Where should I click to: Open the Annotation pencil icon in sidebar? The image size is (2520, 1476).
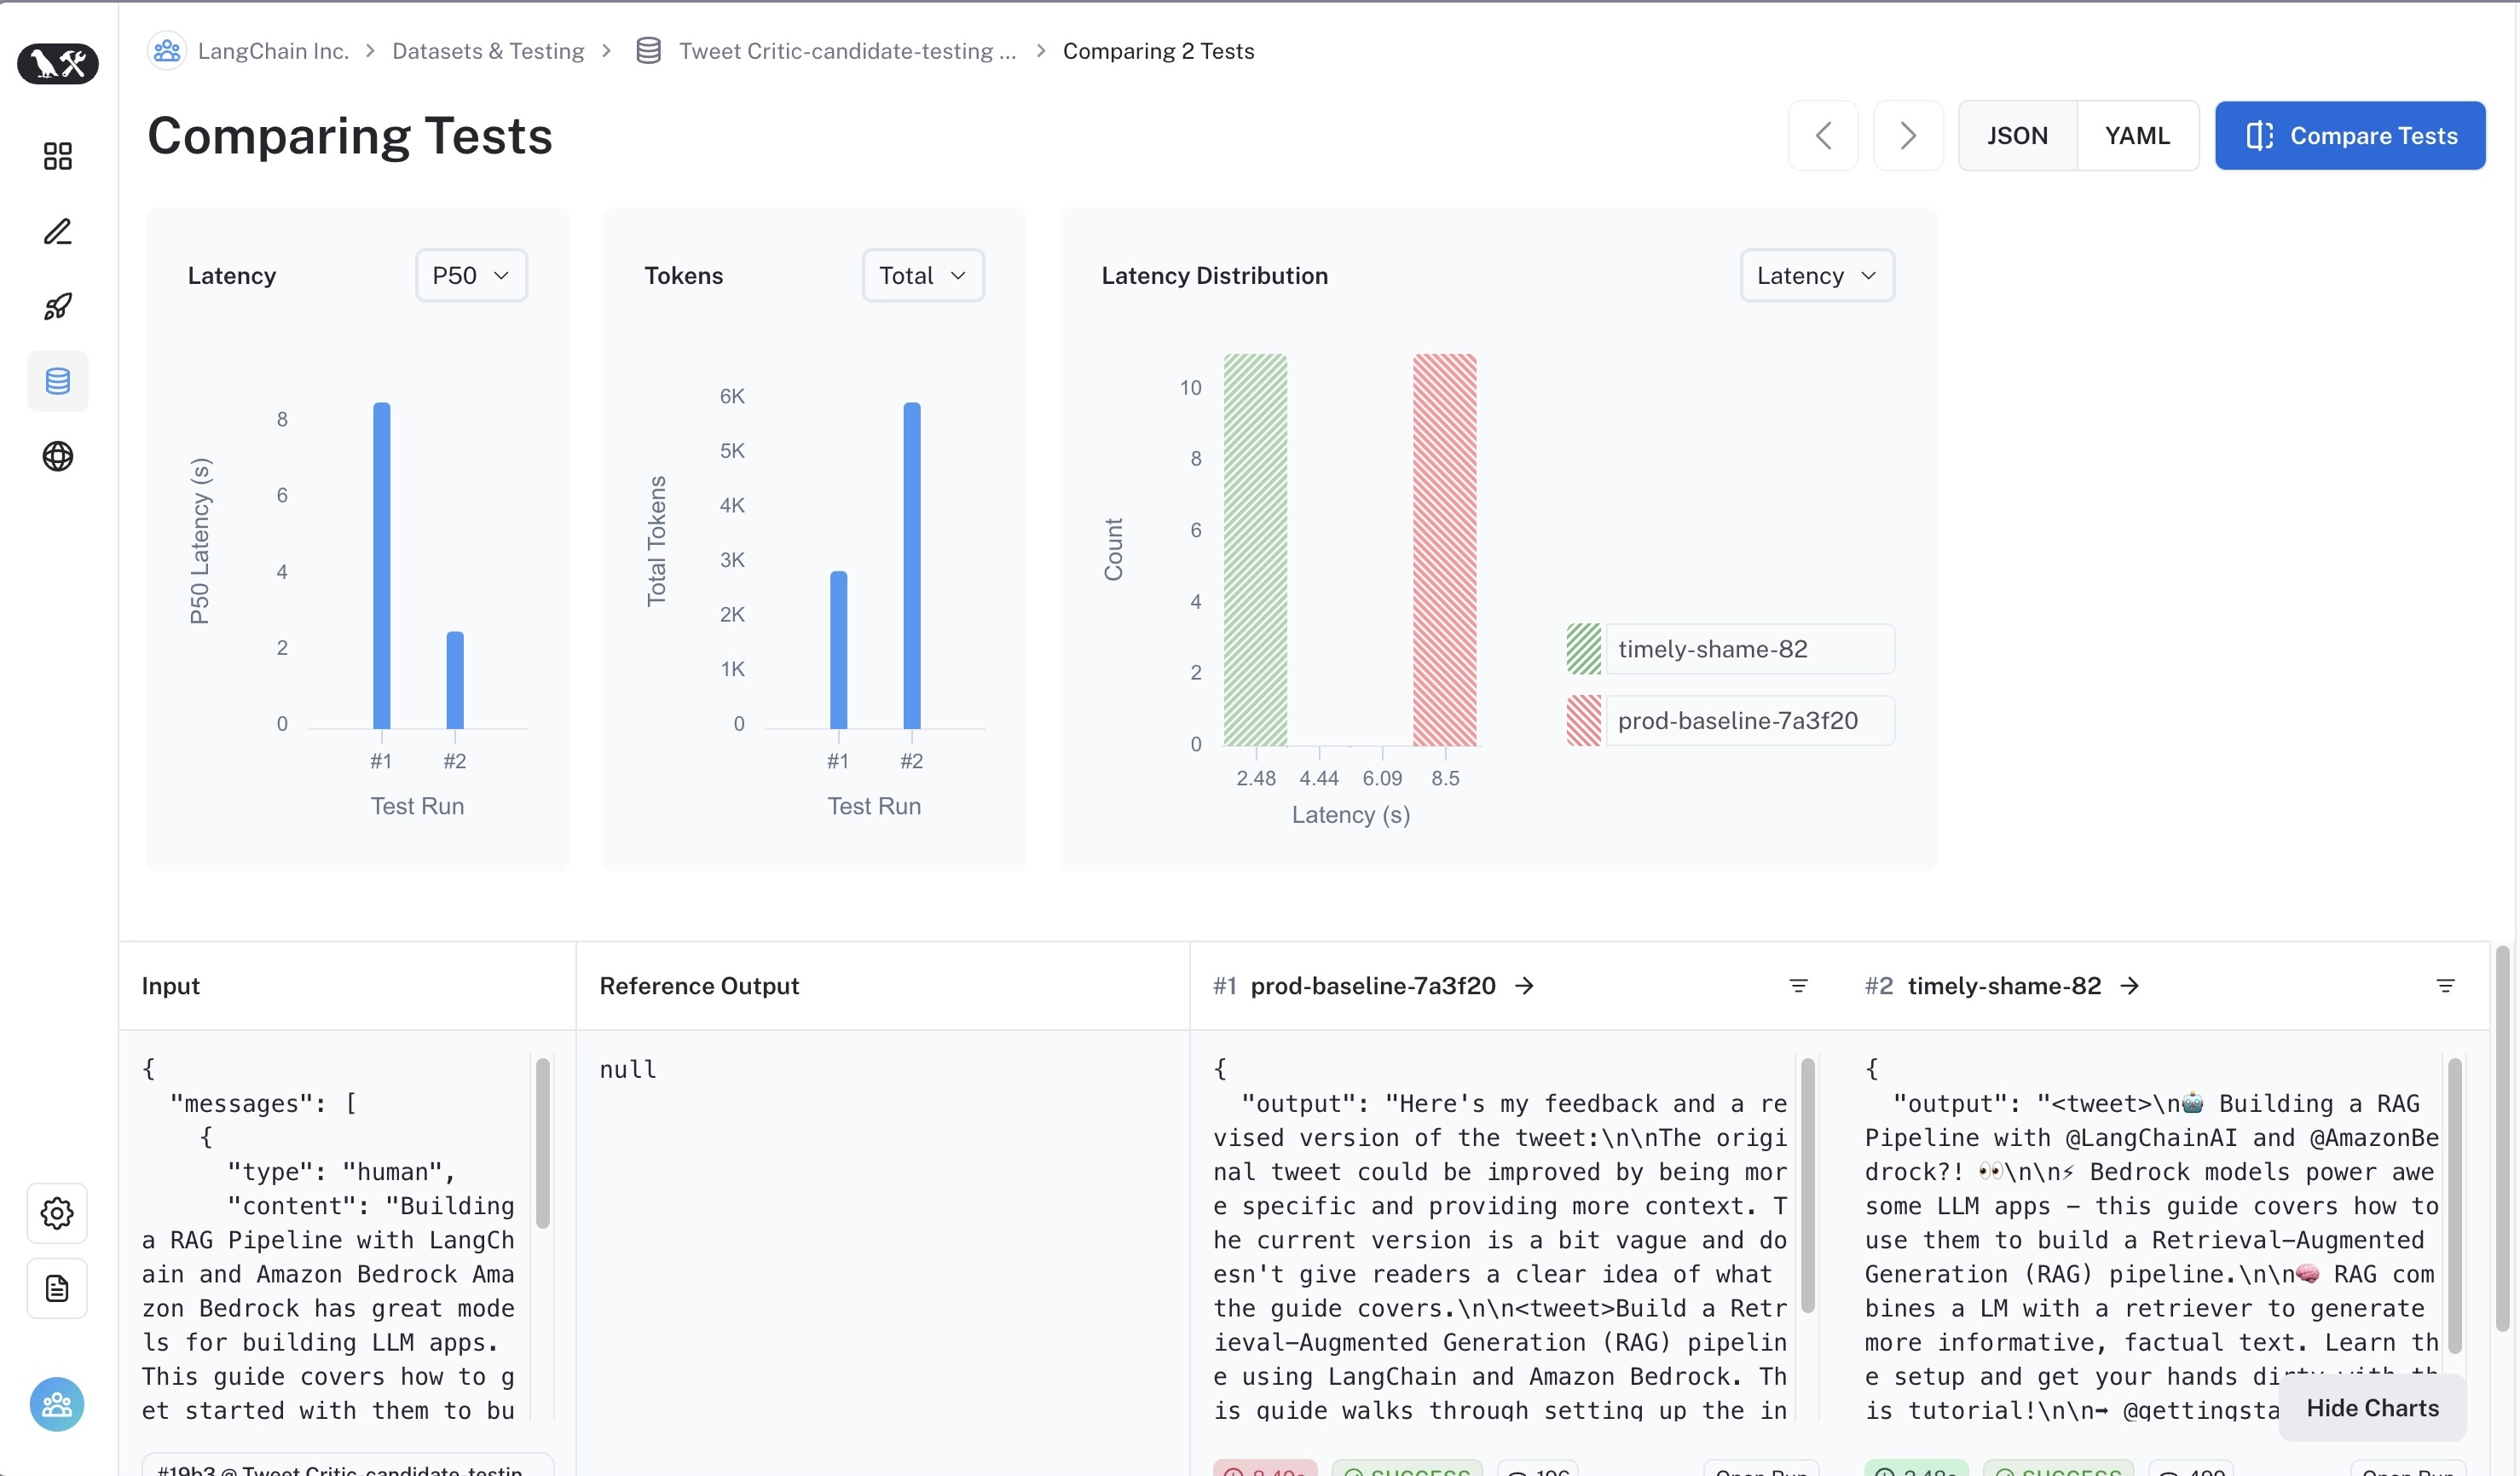point(58,231)
